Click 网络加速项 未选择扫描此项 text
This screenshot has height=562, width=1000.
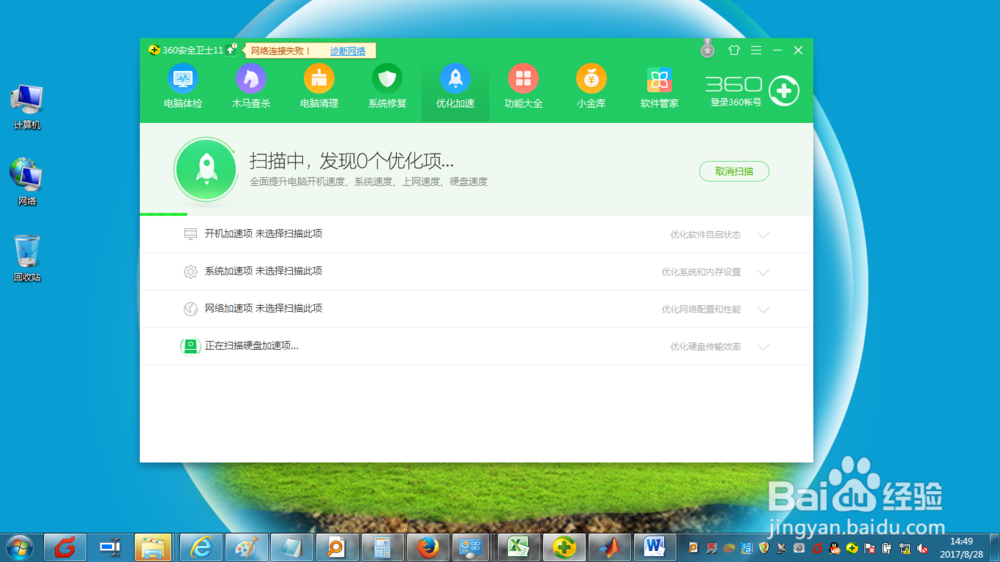(x=263, y=308)
